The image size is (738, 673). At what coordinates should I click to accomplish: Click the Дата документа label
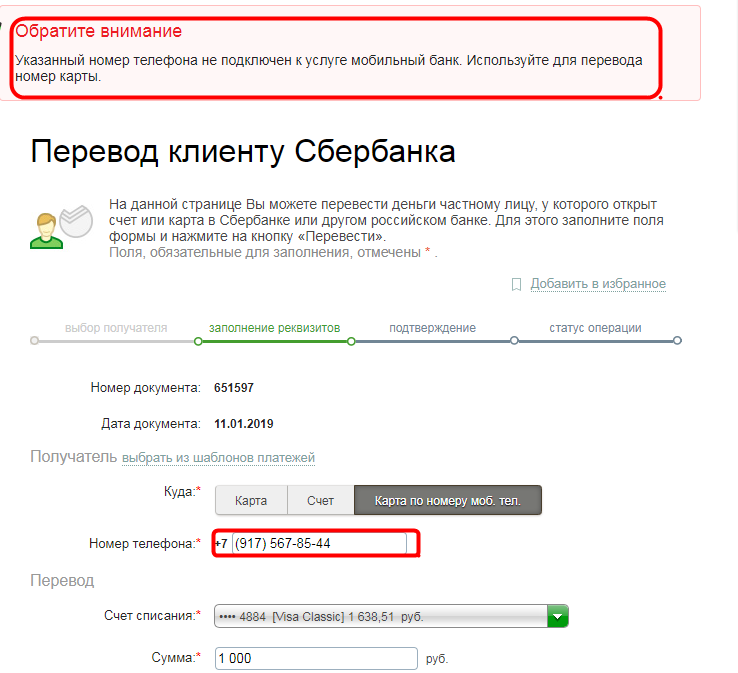point(151,424)
